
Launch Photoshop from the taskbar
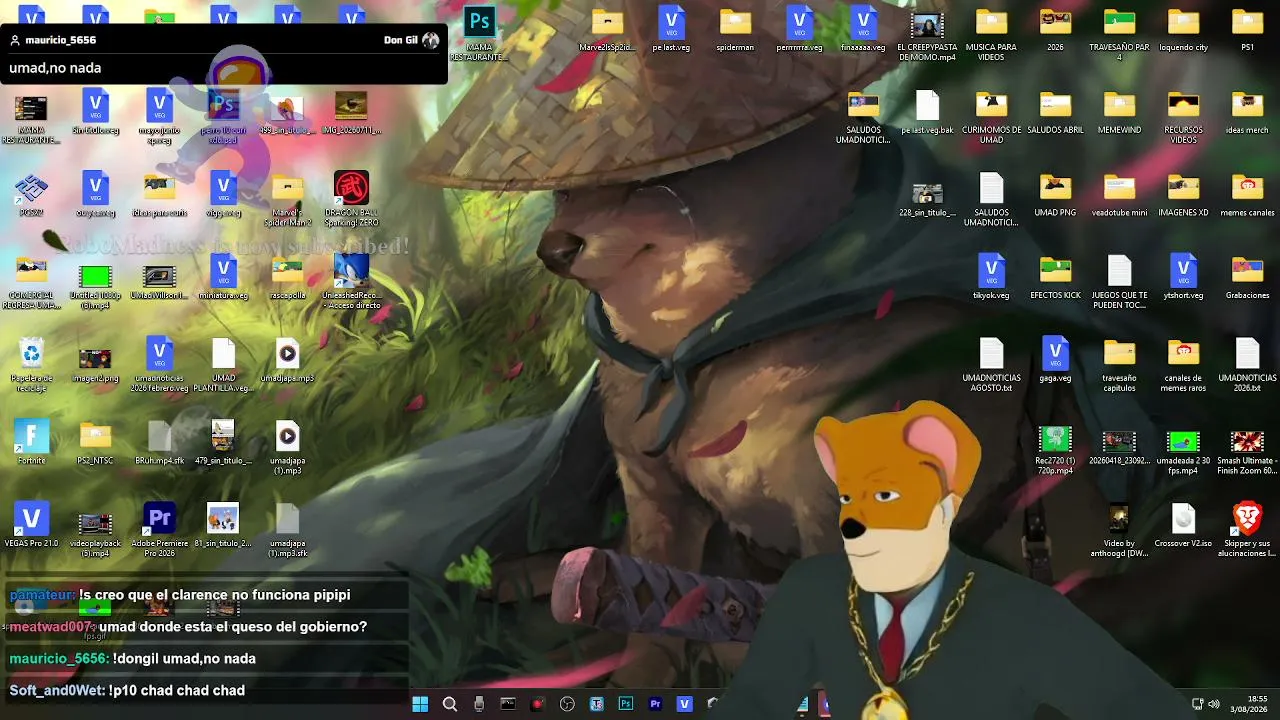[626, 704]
